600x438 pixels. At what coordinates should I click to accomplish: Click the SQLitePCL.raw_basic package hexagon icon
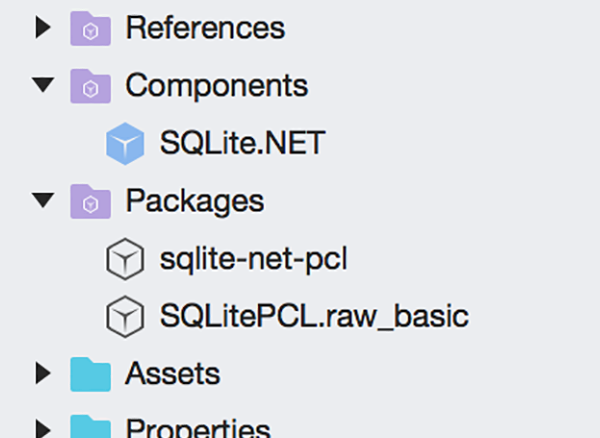[x=125, y=317]
